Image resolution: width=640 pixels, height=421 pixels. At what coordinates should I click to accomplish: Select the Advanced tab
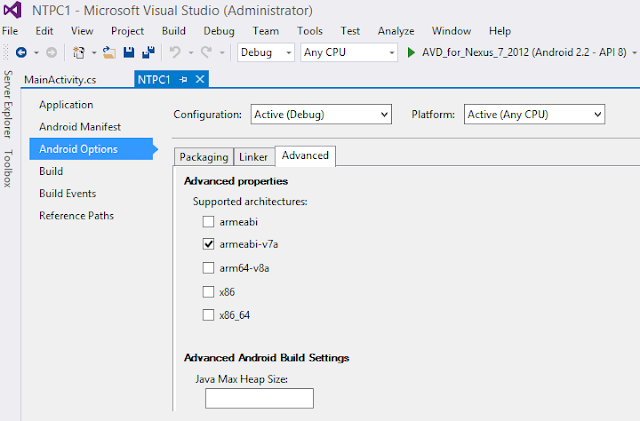tap(305, 156)
